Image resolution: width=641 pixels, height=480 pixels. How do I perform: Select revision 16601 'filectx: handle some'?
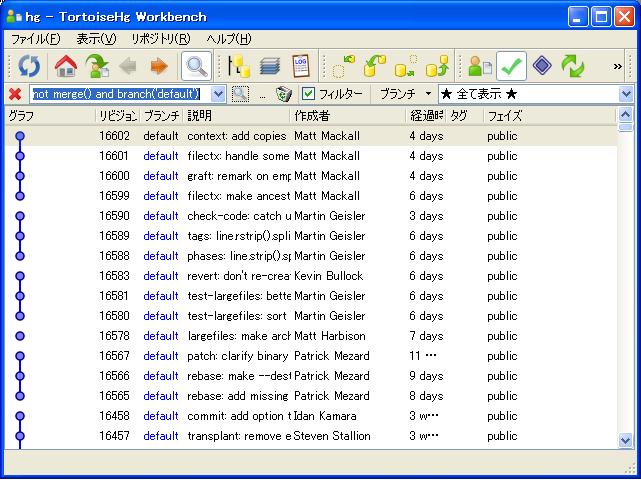click(x=311, y=156)
